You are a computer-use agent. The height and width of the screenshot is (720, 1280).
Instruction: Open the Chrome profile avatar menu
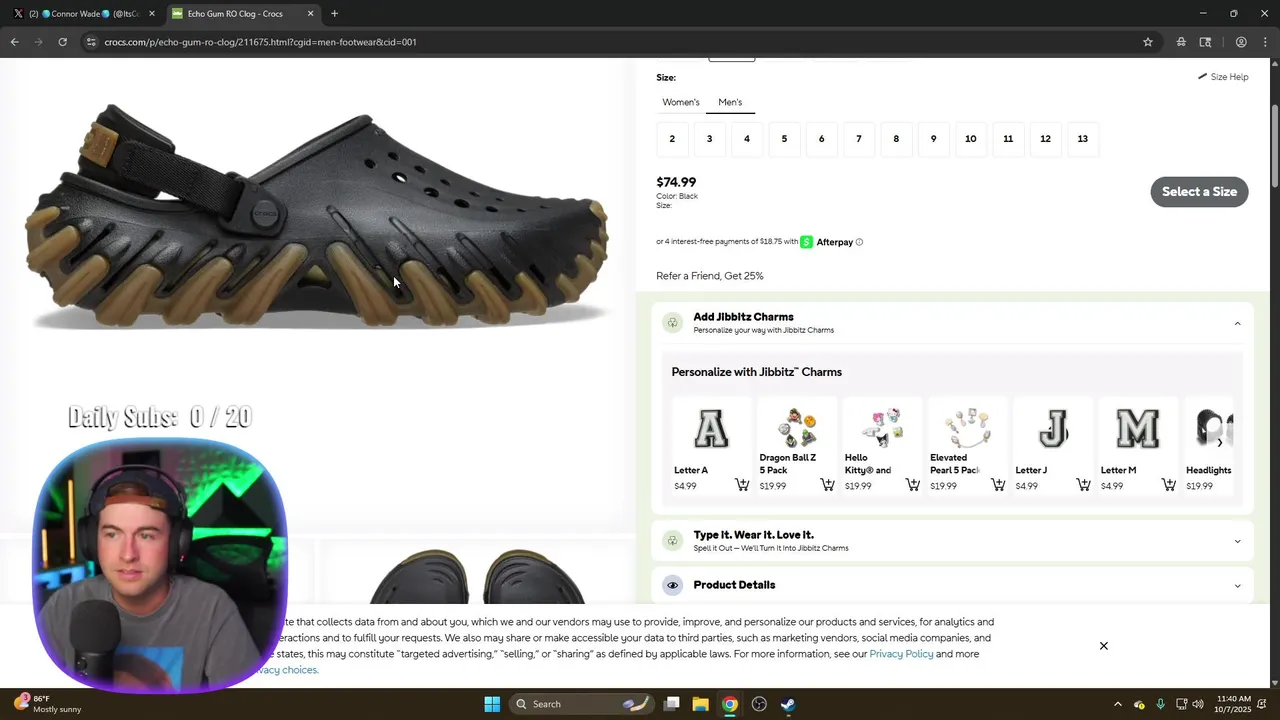1241,42
